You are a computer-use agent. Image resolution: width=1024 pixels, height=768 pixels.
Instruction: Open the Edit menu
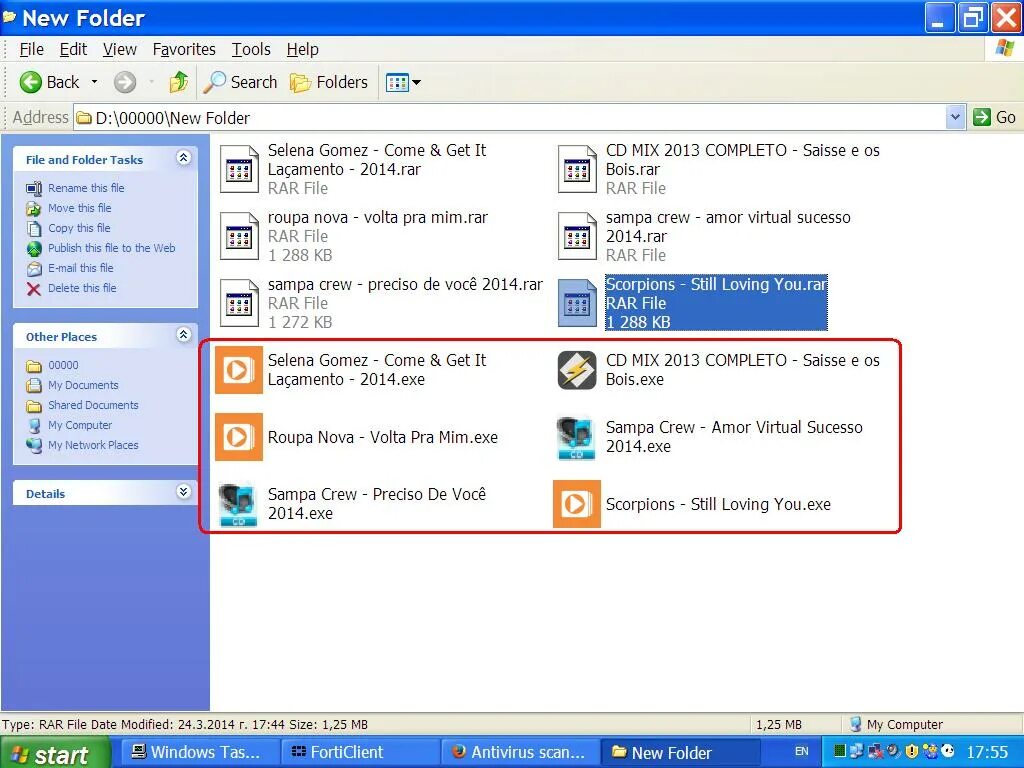click(x=73, y=50)
